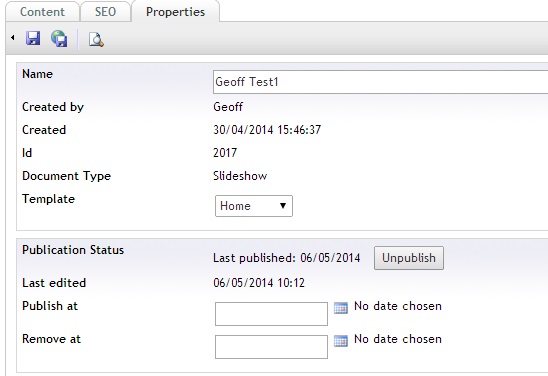548x376 pixels.
Task: Click the Template label
Action: [x=49, y=199]
